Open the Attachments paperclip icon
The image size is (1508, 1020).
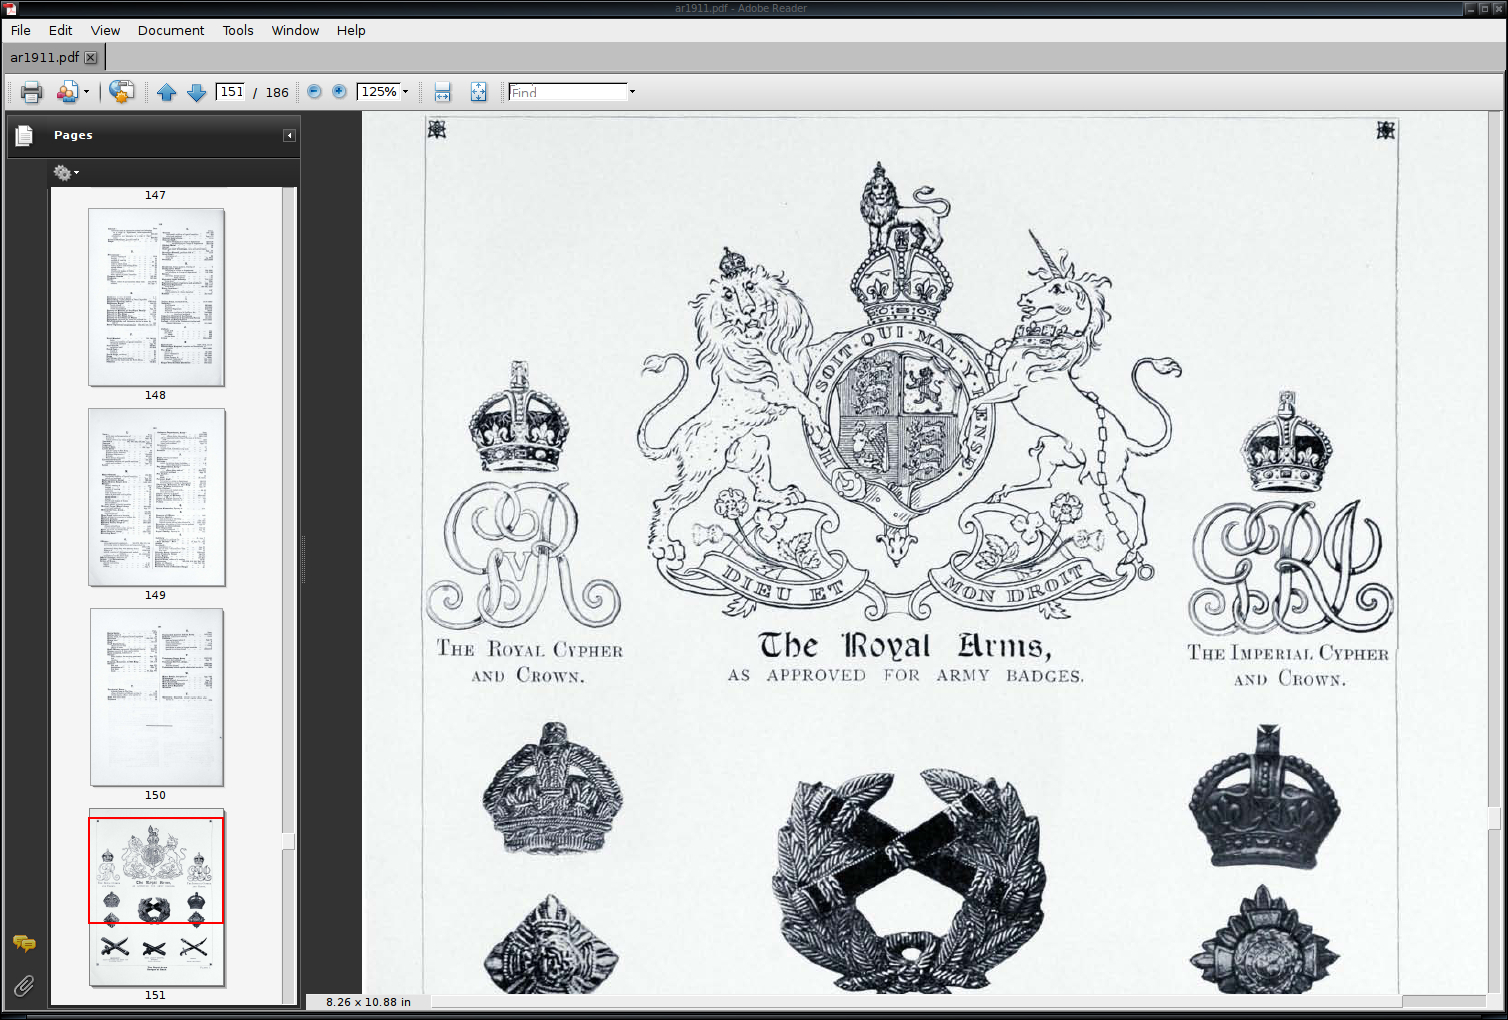coord(24,986)
